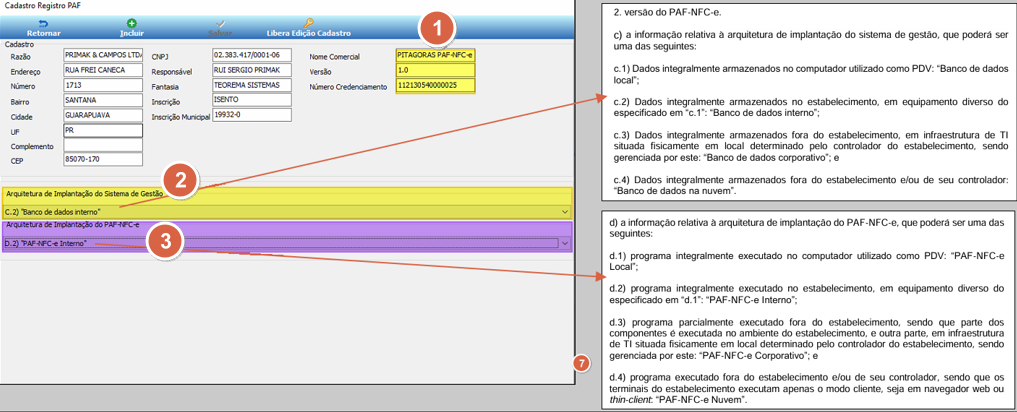This screenshot has width=1017, height=412.
Task: Click the Libera Edição Cadastro key icon
Action: [309, 23]
